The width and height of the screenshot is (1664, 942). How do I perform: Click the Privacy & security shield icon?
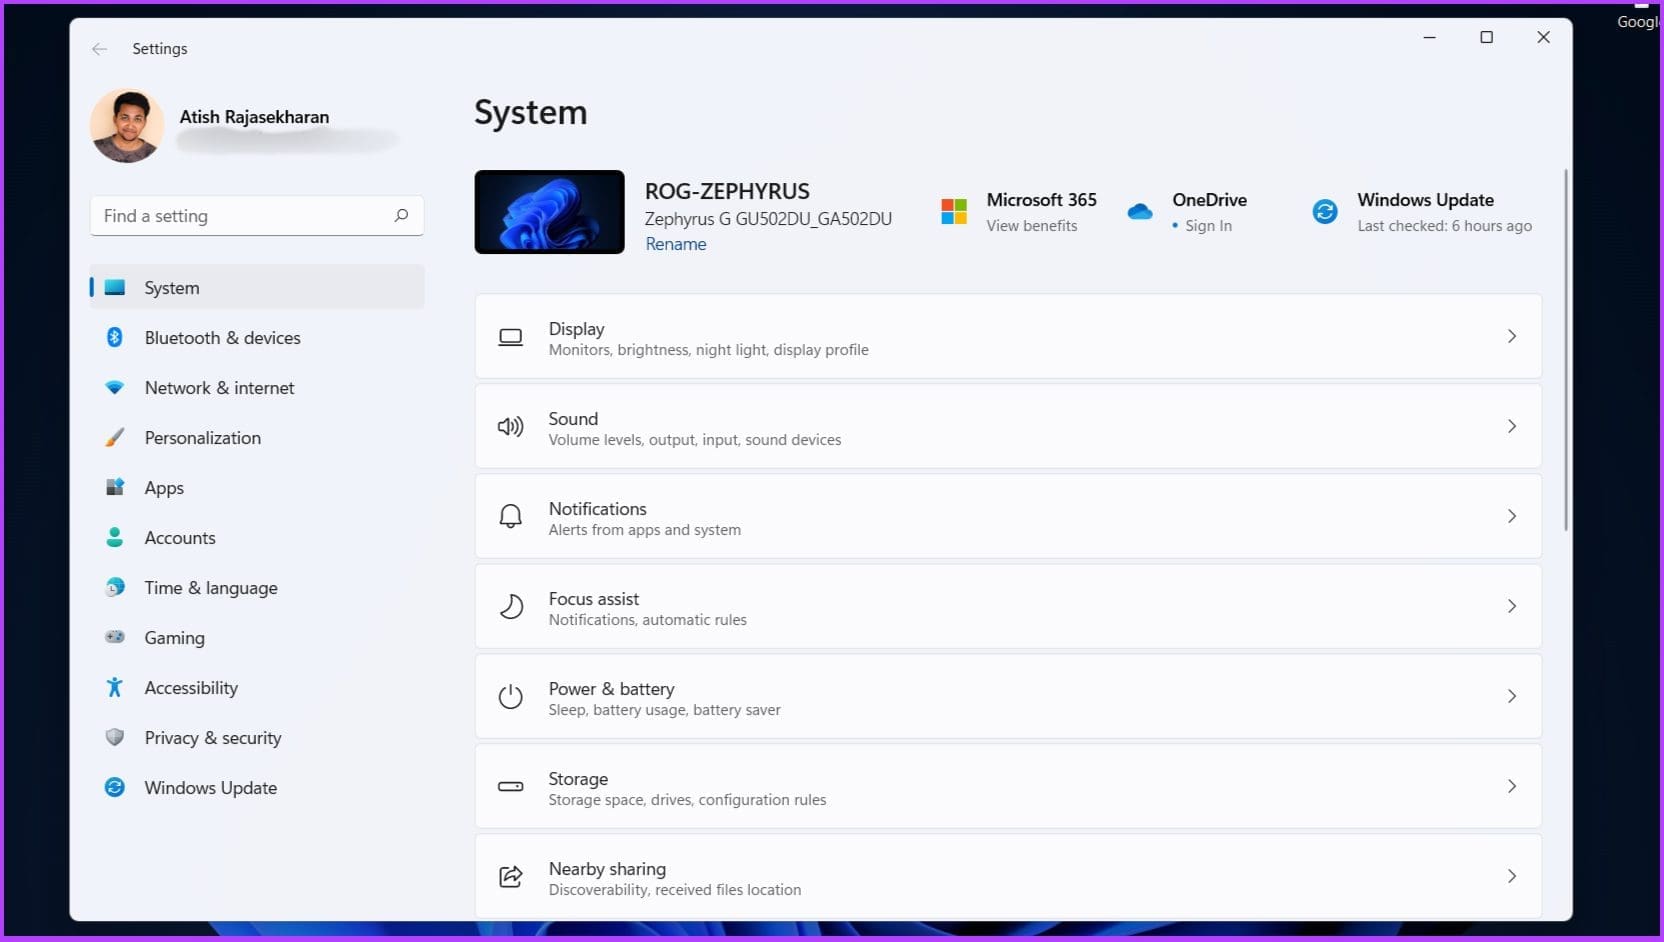tap(115, 737)
